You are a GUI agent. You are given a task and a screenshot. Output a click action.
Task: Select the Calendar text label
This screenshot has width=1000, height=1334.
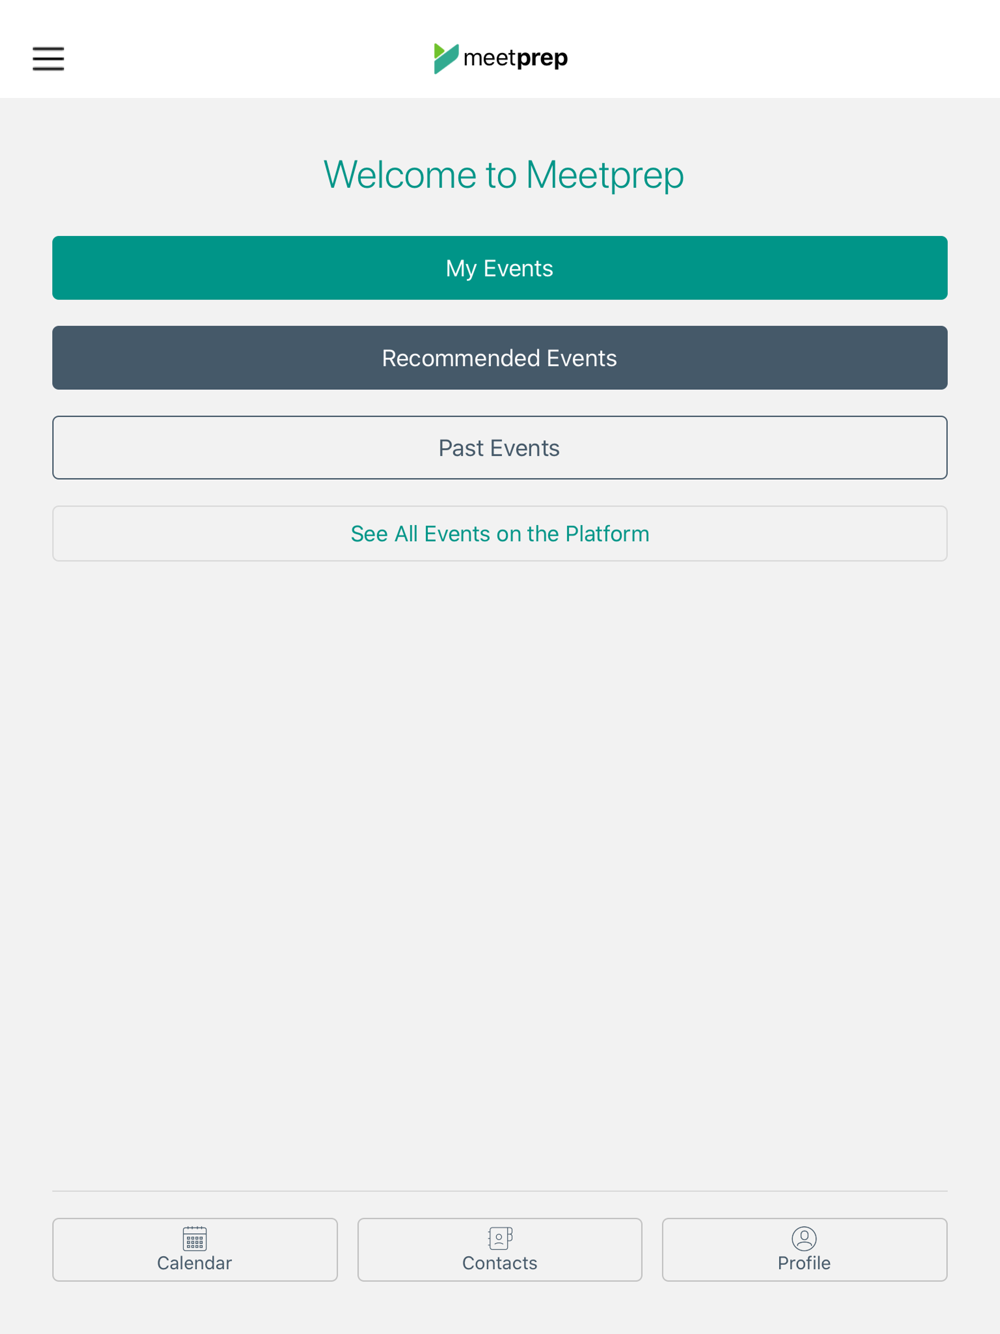pos(194,1263)
